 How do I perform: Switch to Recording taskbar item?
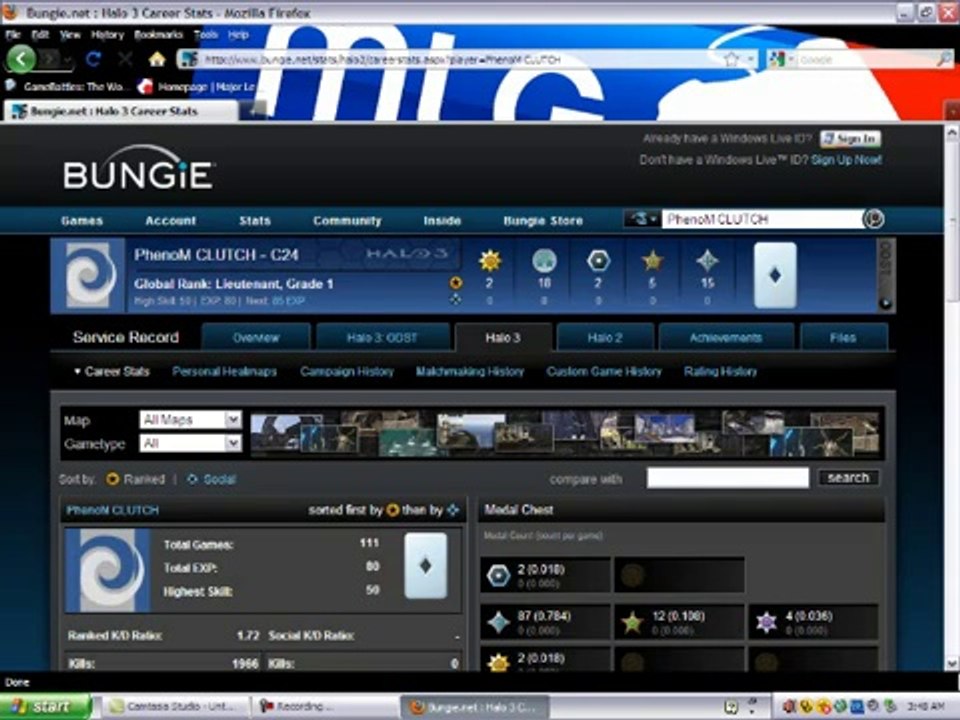tap(326, 707)
